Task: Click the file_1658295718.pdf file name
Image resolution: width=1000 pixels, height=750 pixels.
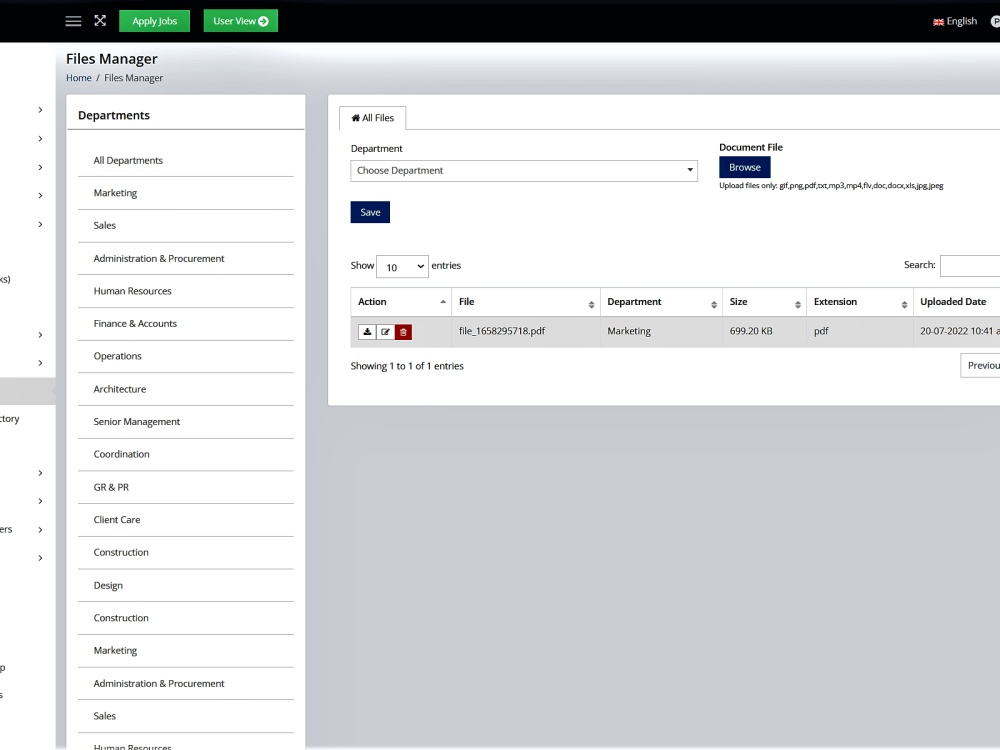Action: [502, 331]
